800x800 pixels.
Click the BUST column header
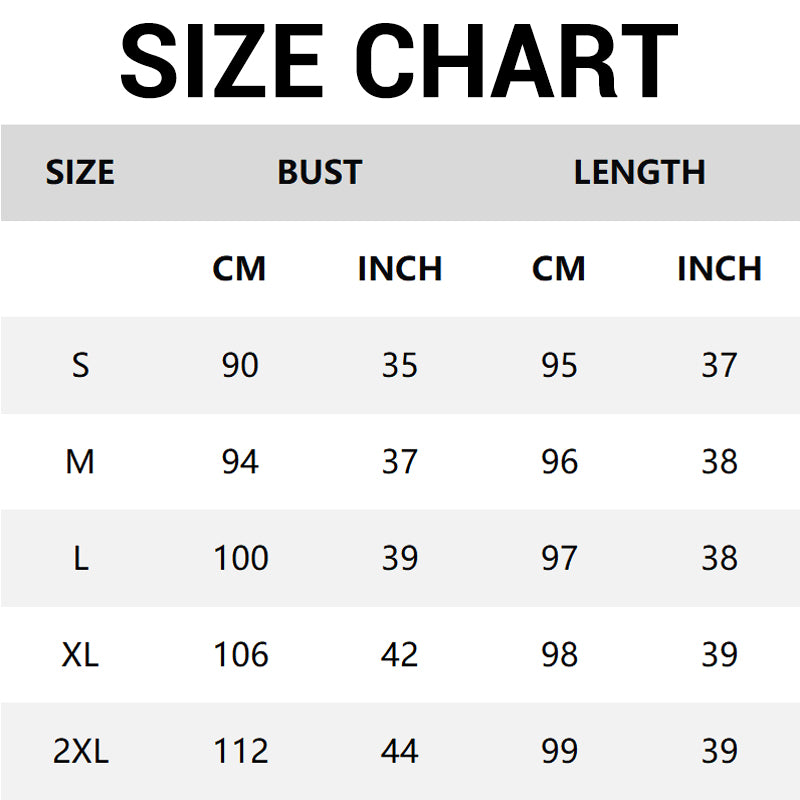319,172
